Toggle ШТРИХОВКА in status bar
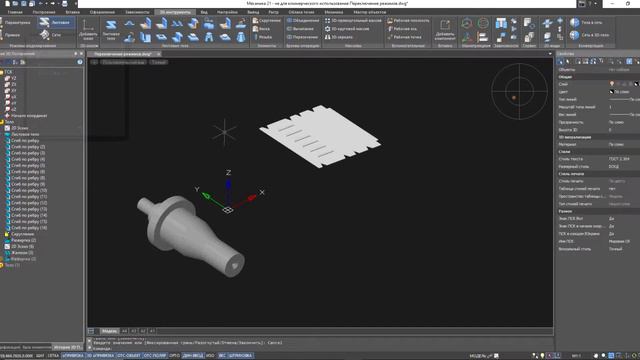This screenshot has height=360, width=640. click(240, 356)
